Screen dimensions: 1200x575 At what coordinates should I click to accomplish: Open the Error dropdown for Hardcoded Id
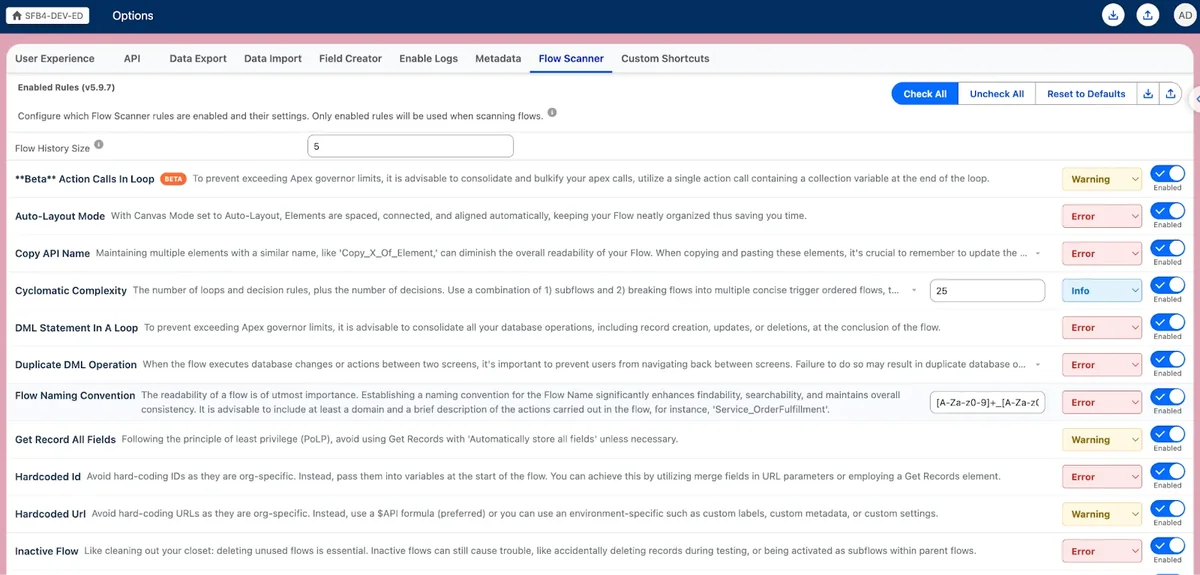[1101, 476]
